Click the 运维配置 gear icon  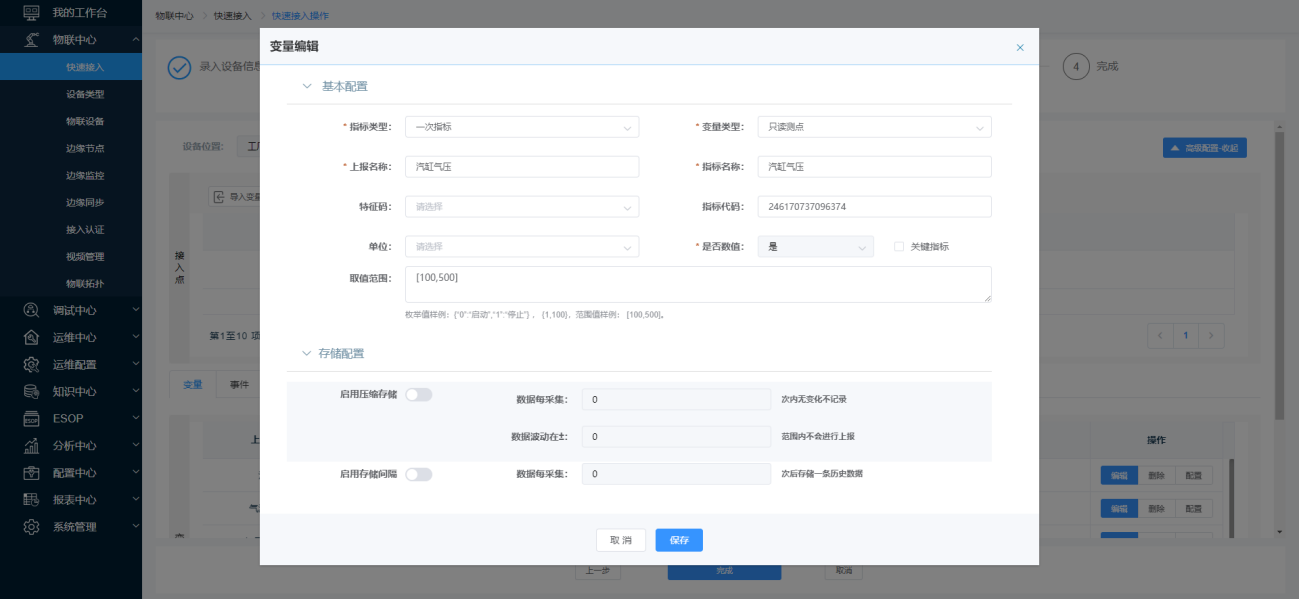[31, 364]
